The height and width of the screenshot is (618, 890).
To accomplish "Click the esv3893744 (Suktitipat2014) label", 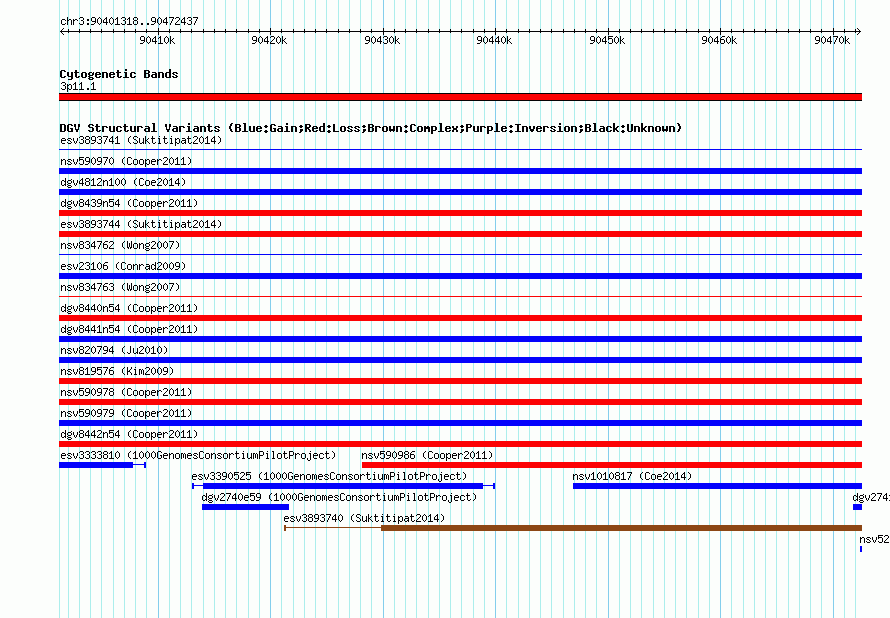I will (x=141, y=224).
